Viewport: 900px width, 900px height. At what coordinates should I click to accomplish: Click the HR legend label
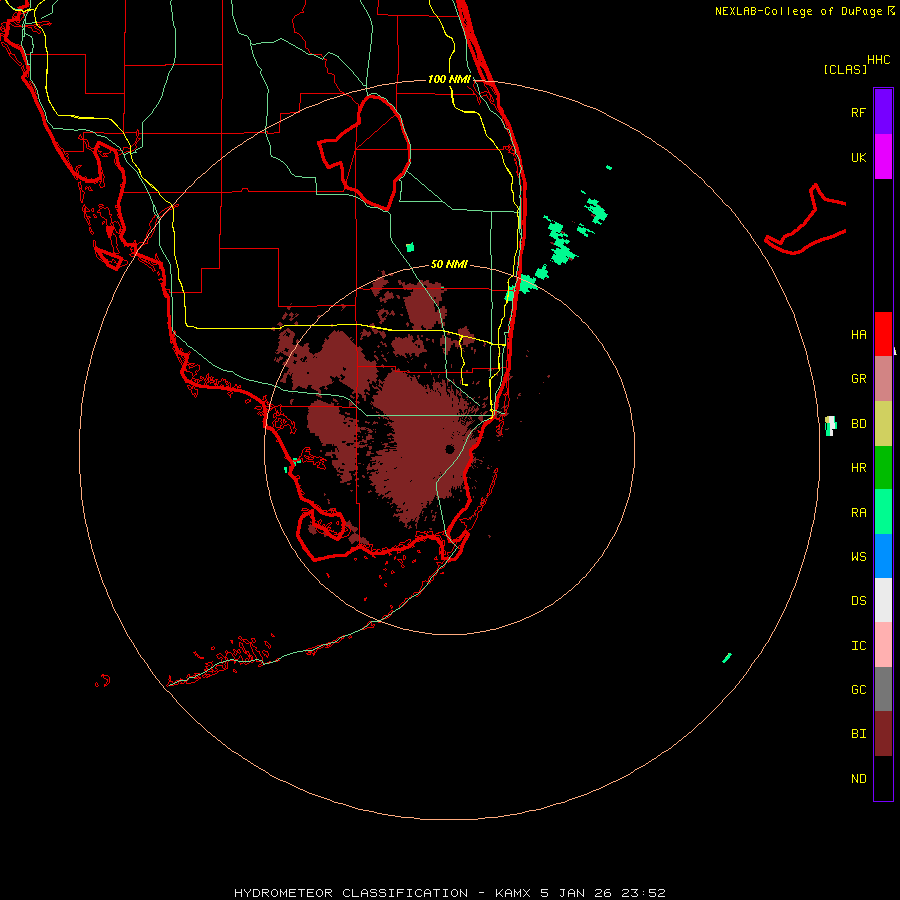click(x=858, y=468)
